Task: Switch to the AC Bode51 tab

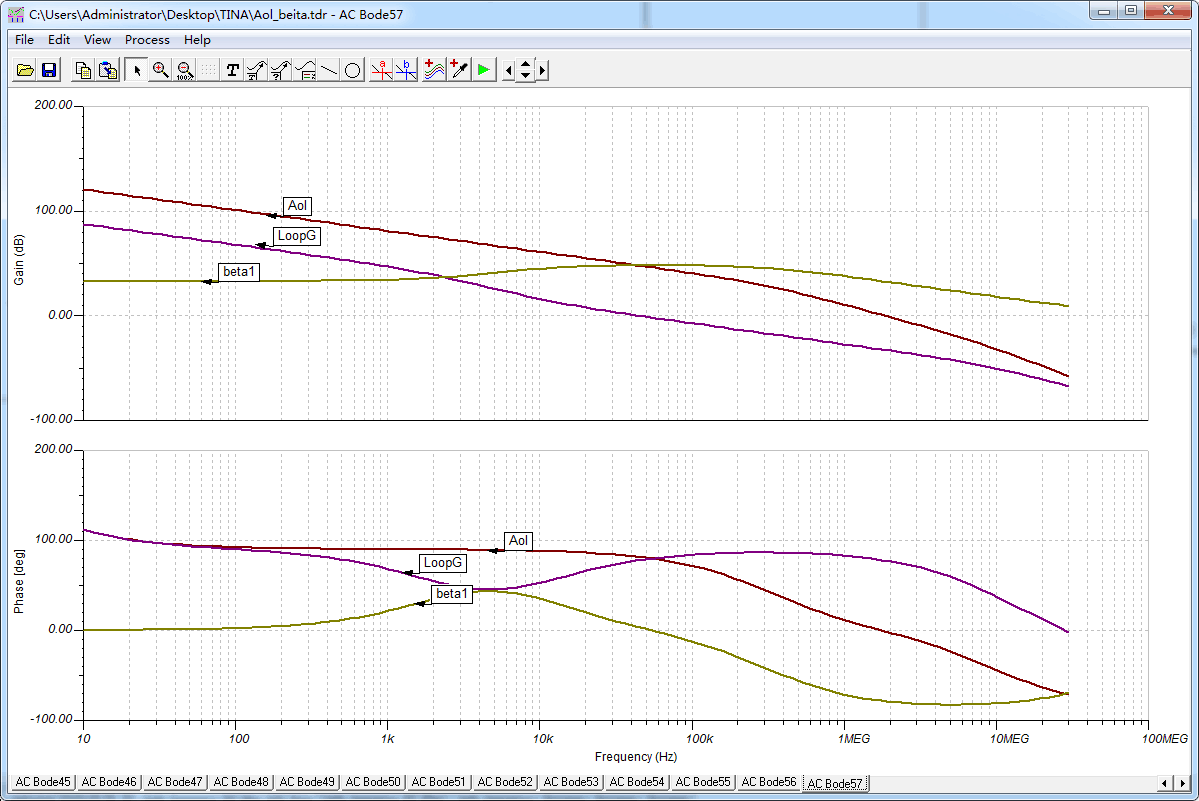Action: coord(438,782)
